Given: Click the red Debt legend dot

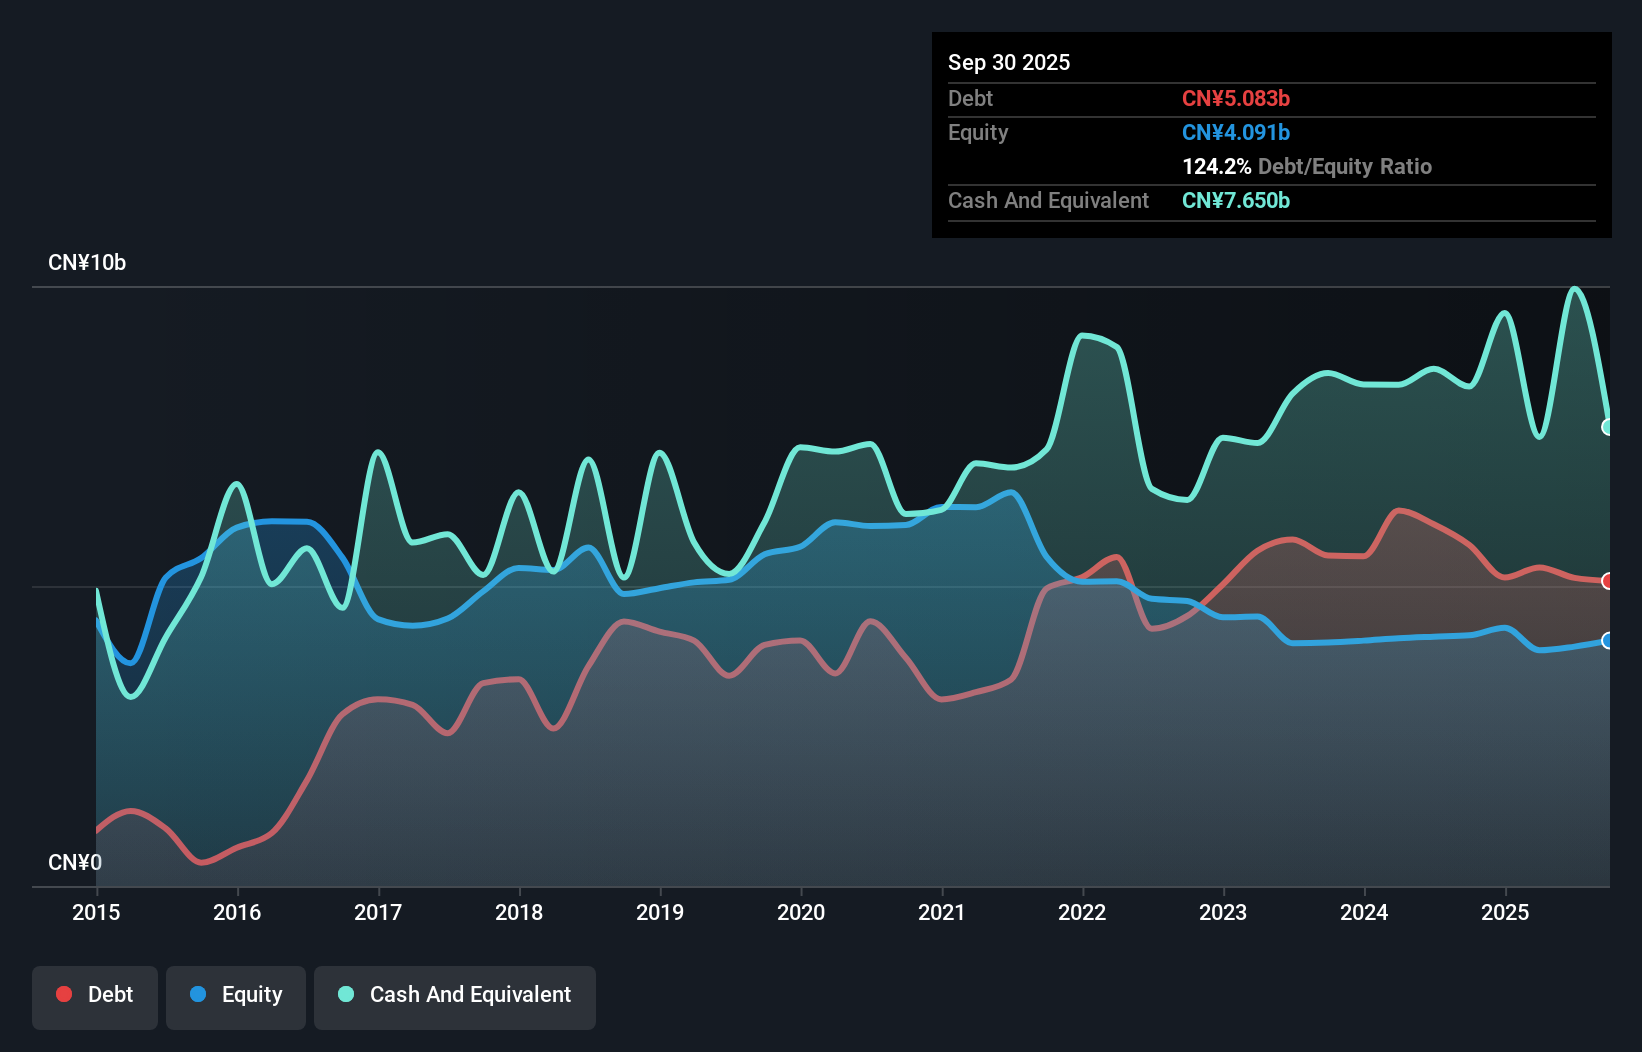Looking at the screenshot, I should [64, 994].
